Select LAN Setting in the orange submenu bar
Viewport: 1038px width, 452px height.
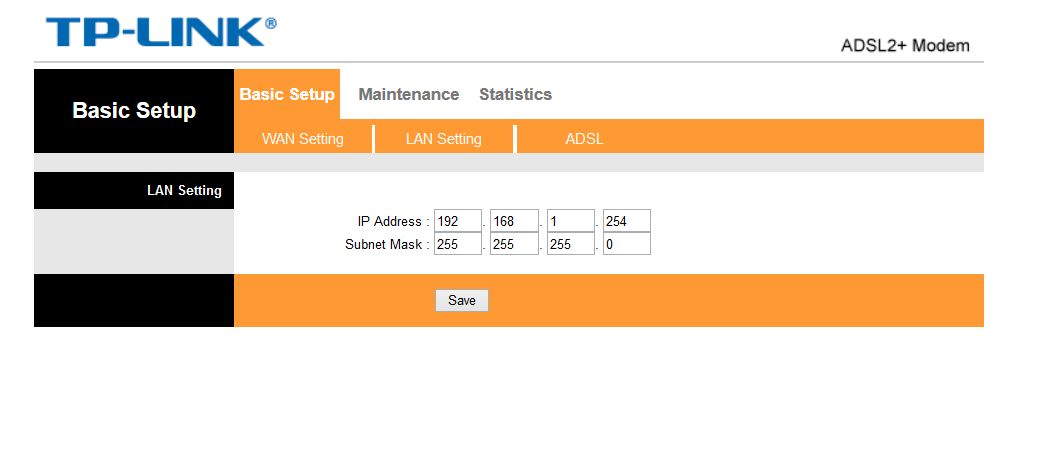pyautogui.click(x=443, y=139)
